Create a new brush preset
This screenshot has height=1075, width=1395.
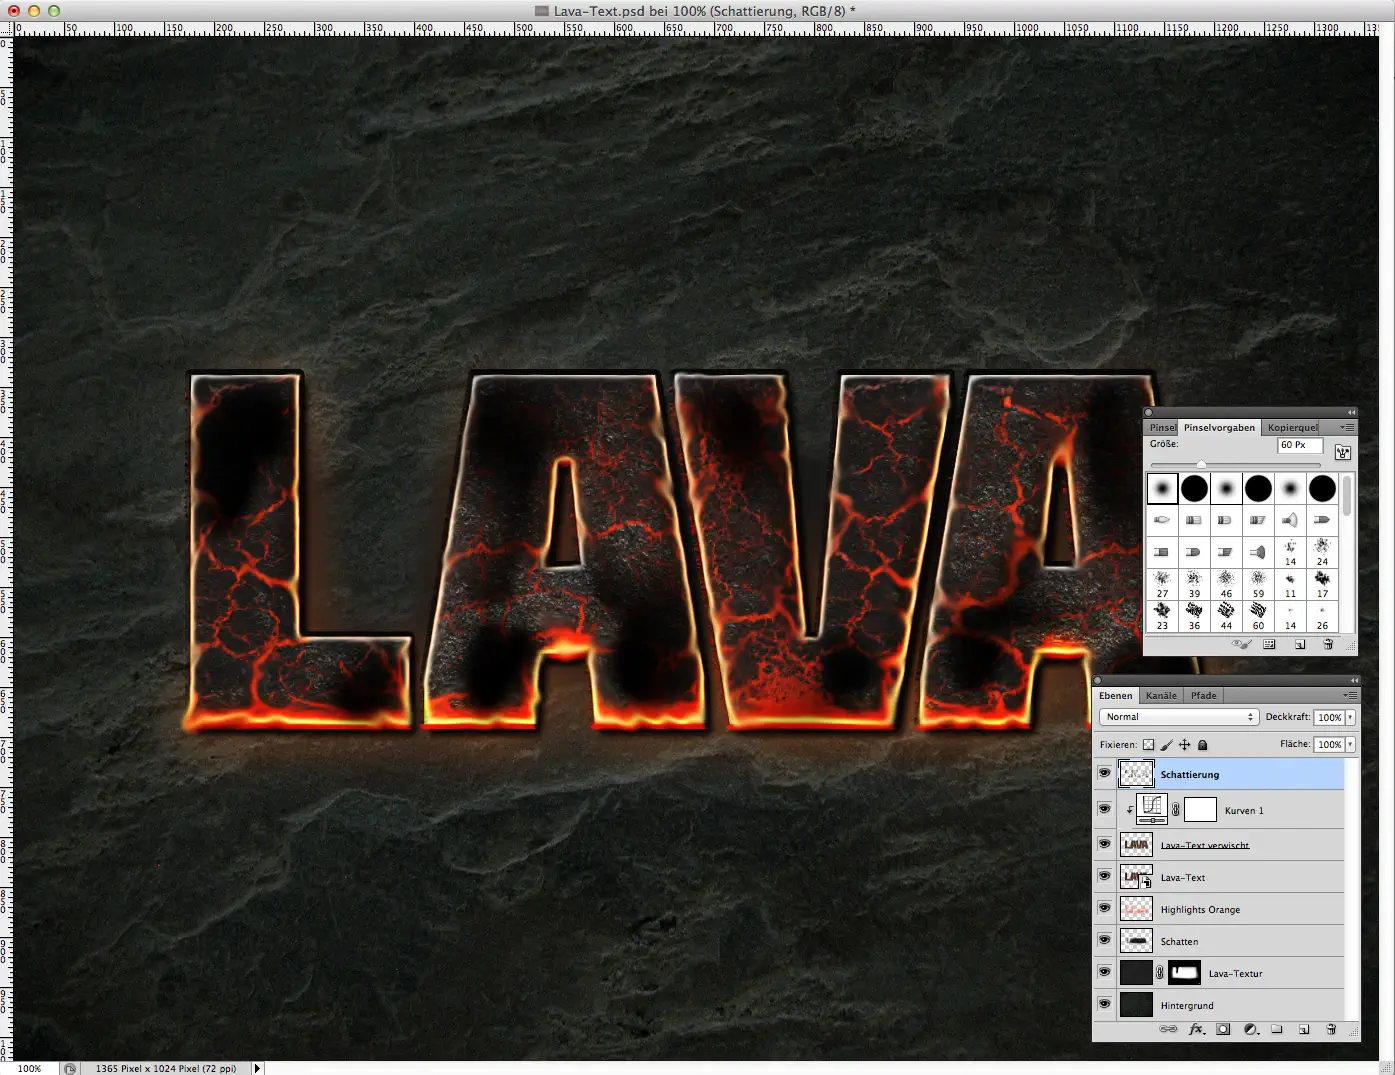(x=1301, y=644)
